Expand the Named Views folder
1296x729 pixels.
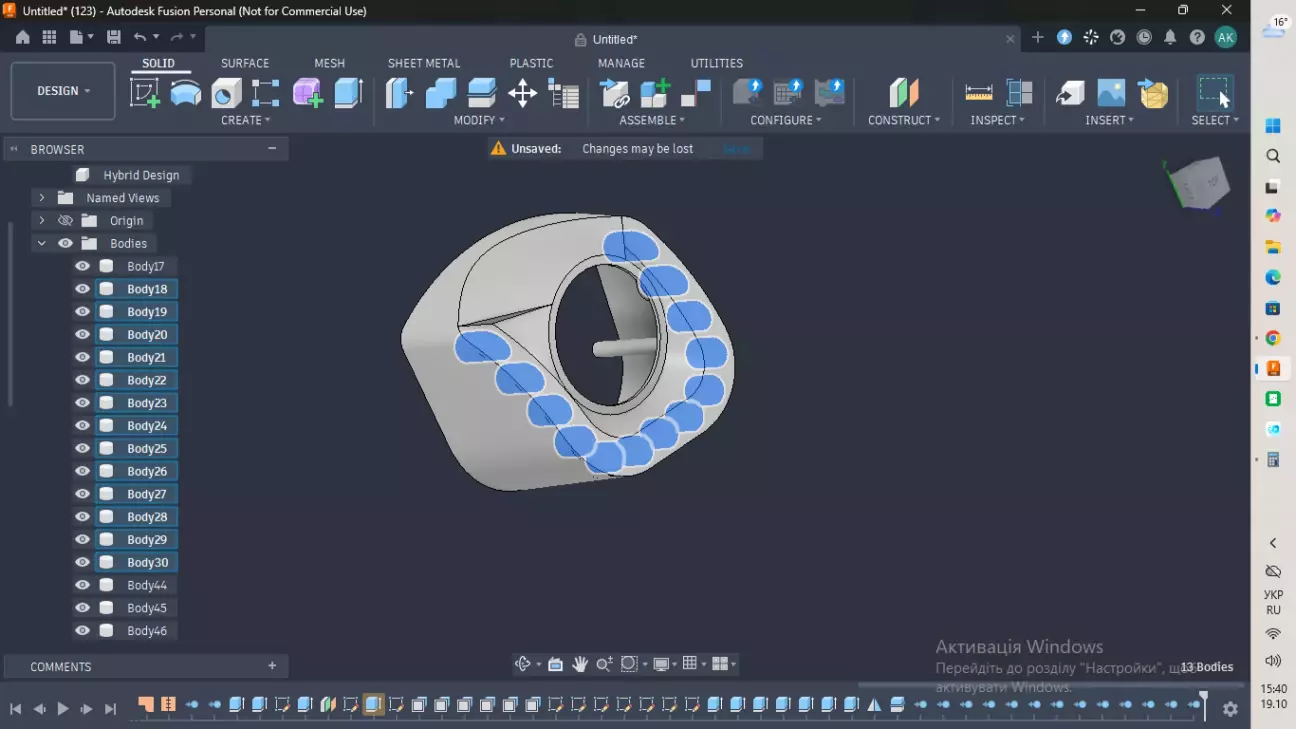click(42, 198)
